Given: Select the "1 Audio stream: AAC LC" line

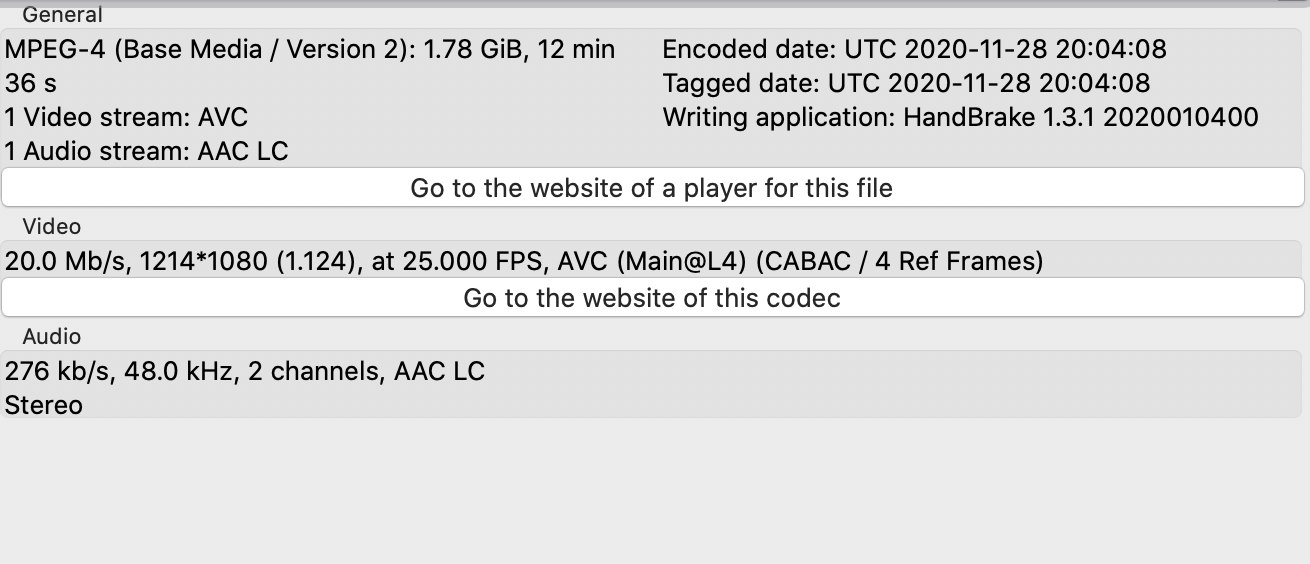Looking at the screenshot, I should point(146,151).
